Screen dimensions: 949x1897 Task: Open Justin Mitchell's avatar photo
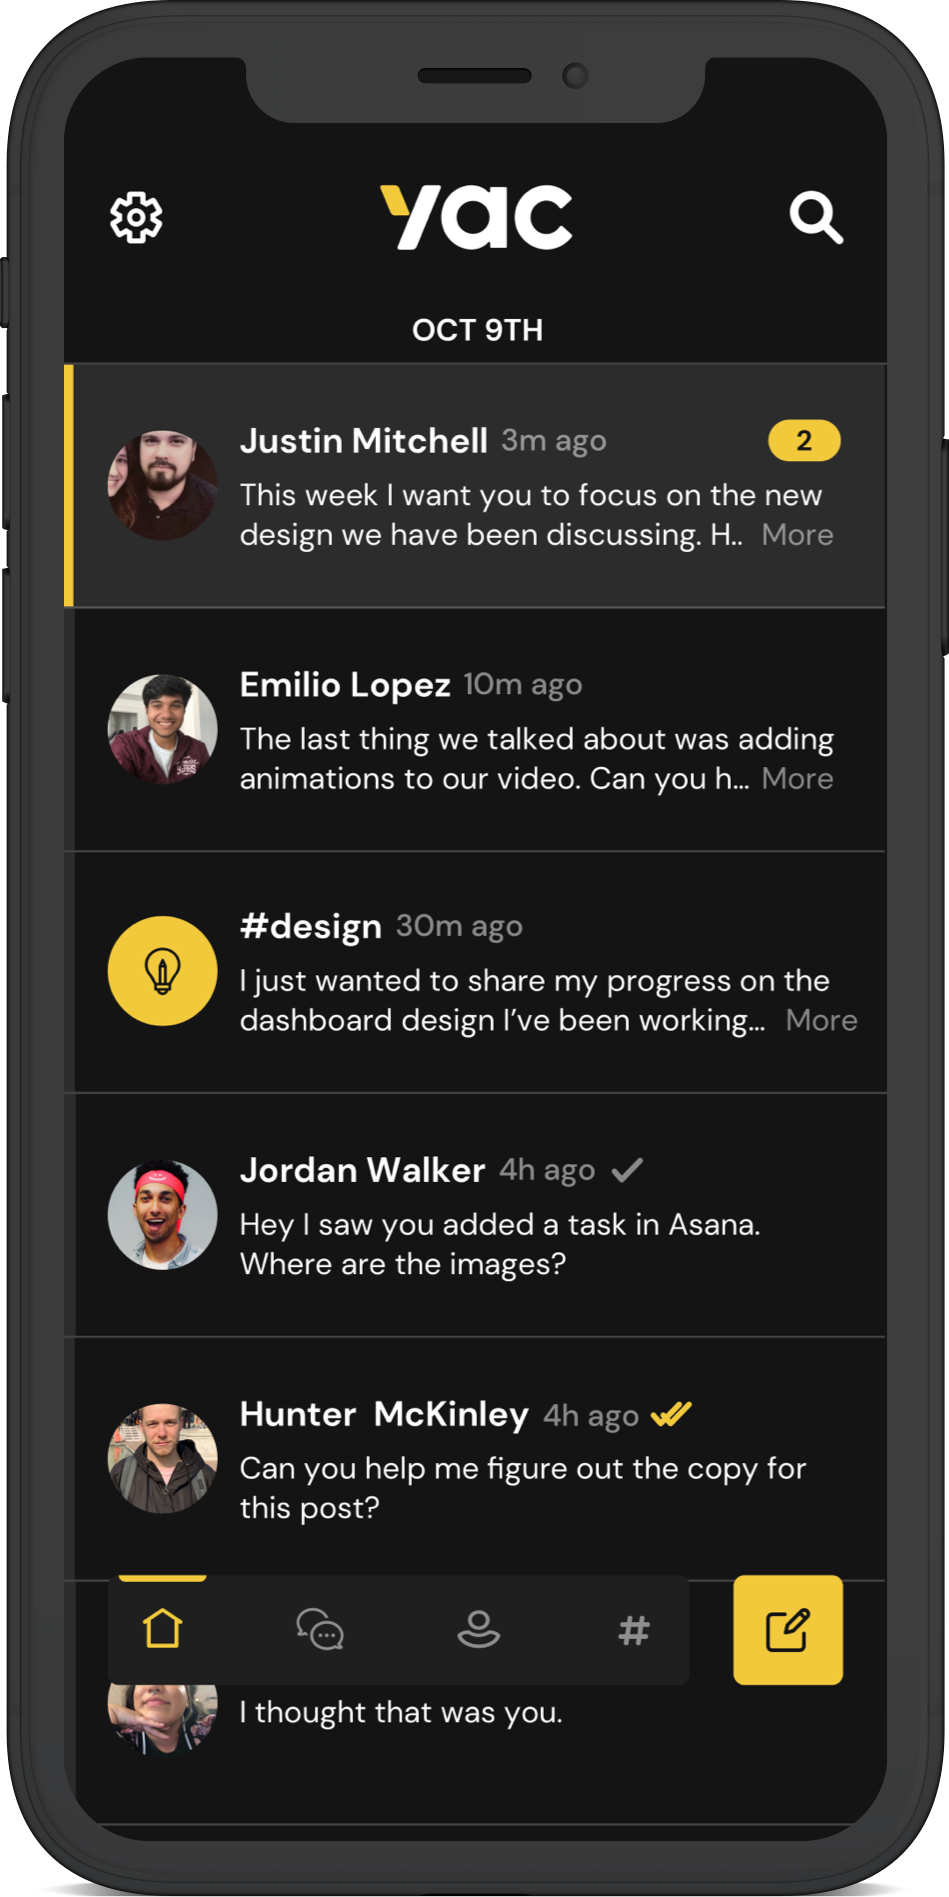pos(162,485)
